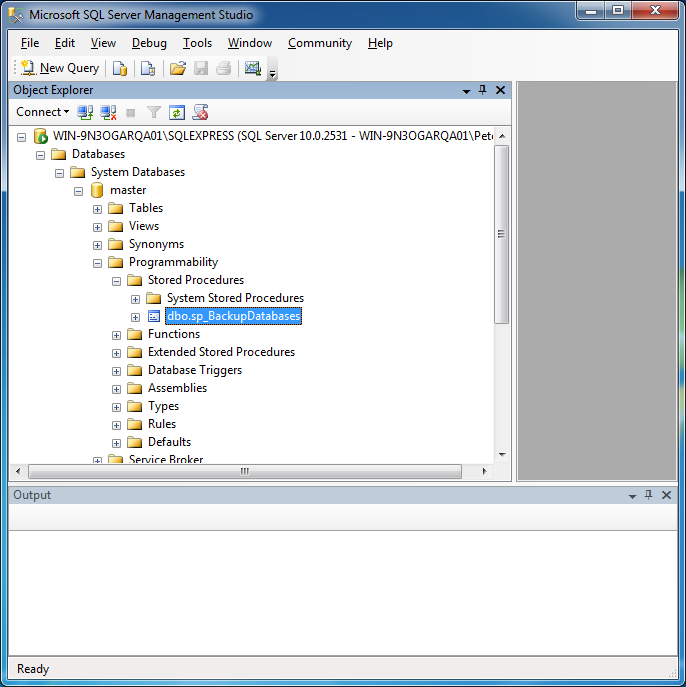This screenshot has height=687, width=686.
Task: Collapse the System Databases folder
Action: click(x=59, y=173)
